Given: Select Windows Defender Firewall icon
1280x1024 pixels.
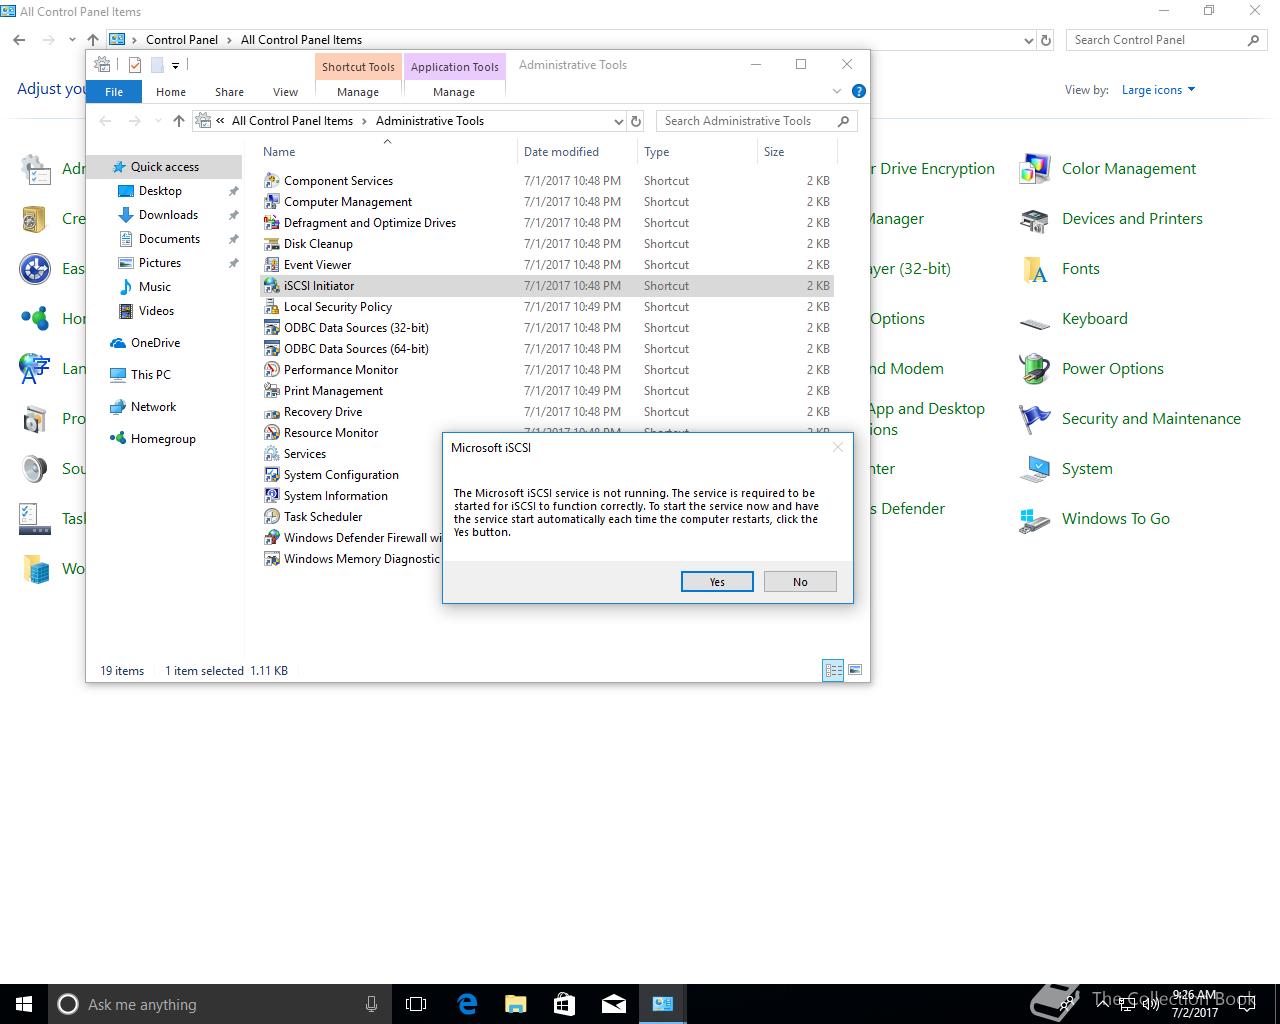Looking at the screenshot, I should click(271, 538).
